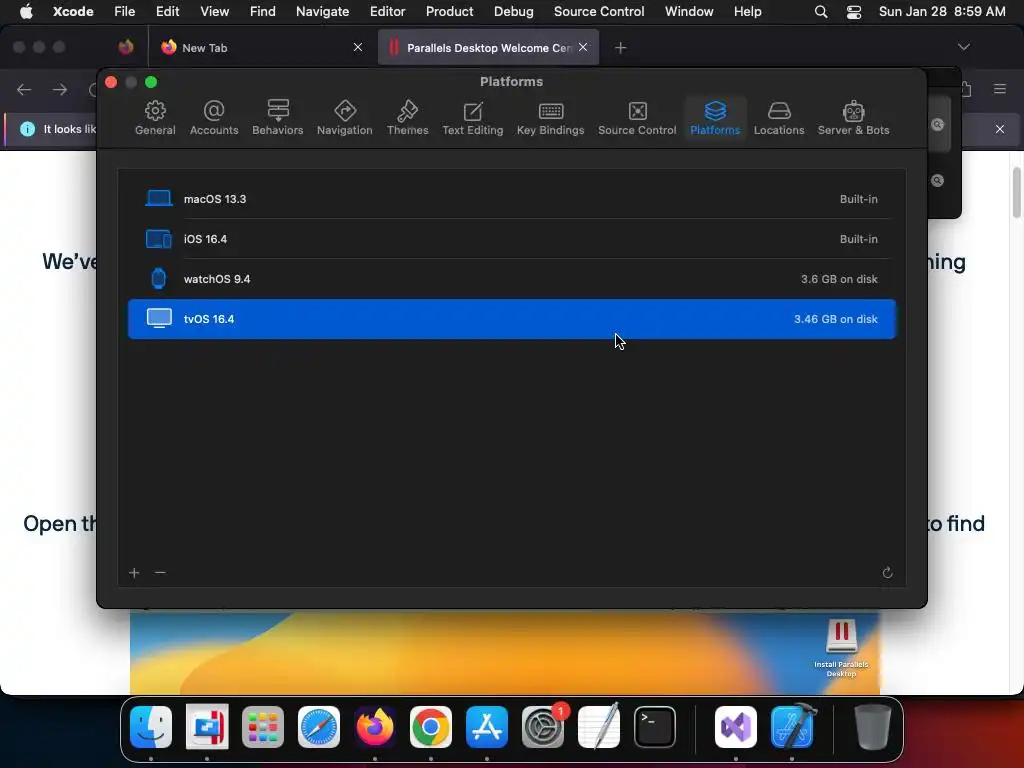Open the Window menu

click(689, 11)
